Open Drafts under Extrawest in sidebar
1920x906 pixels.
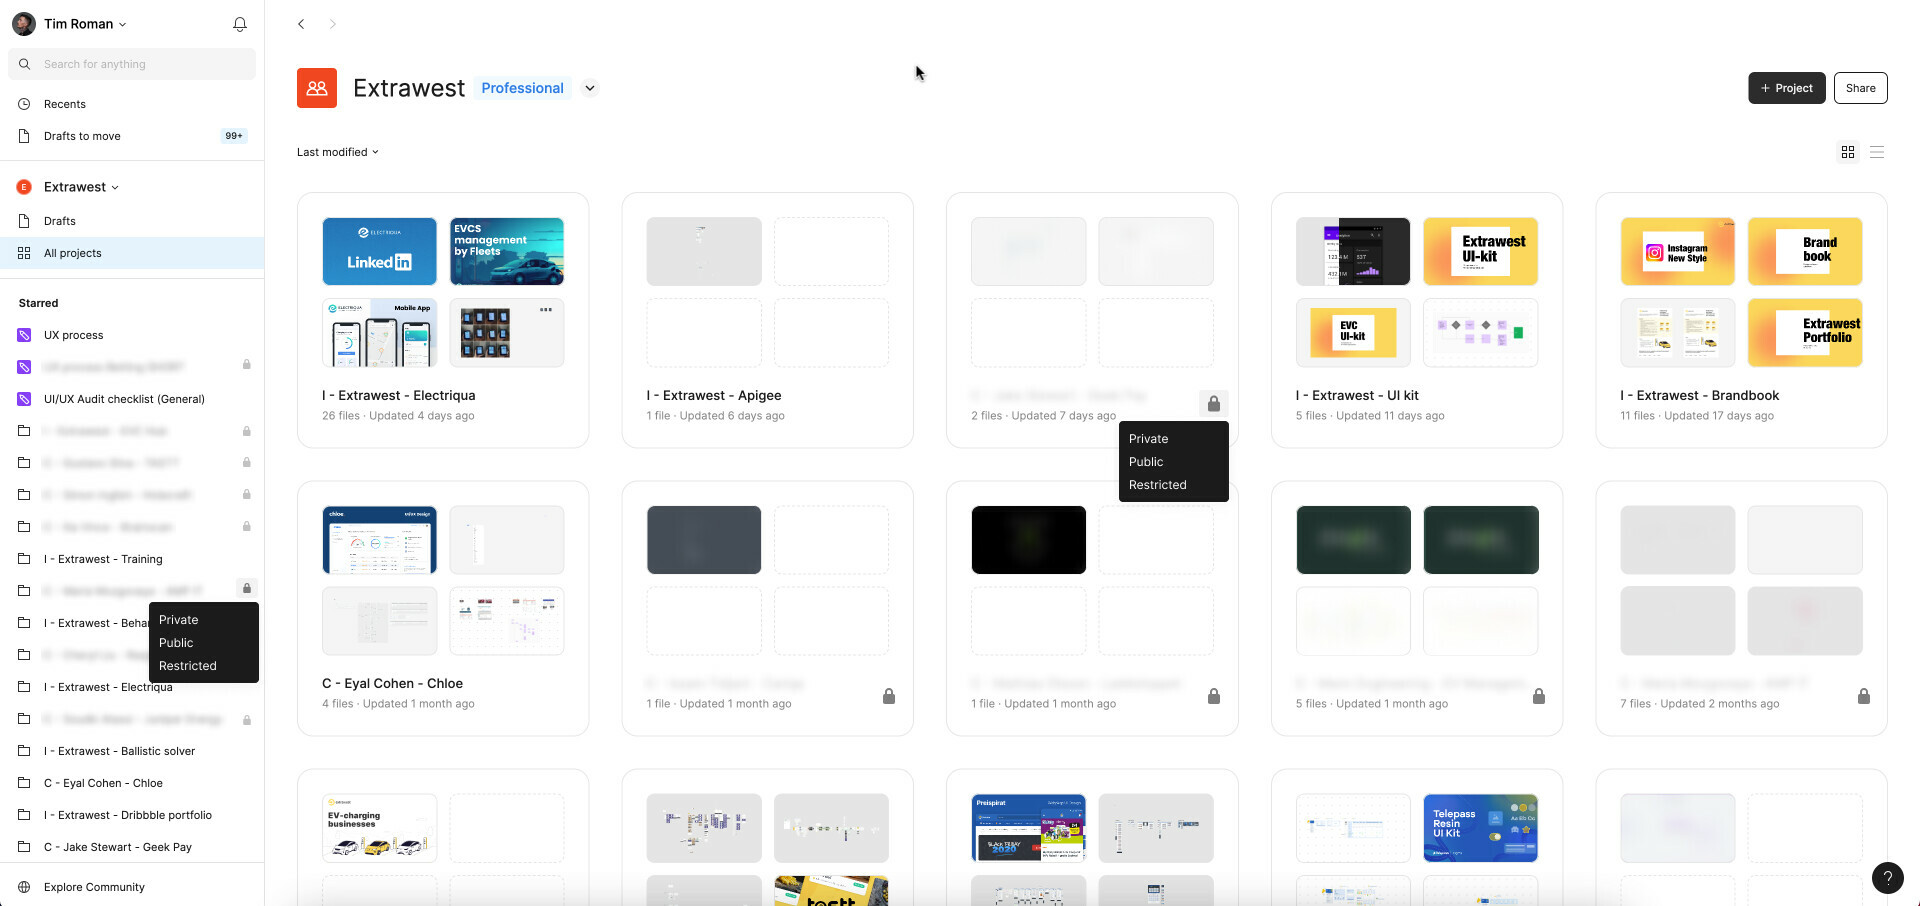[132, 221]
